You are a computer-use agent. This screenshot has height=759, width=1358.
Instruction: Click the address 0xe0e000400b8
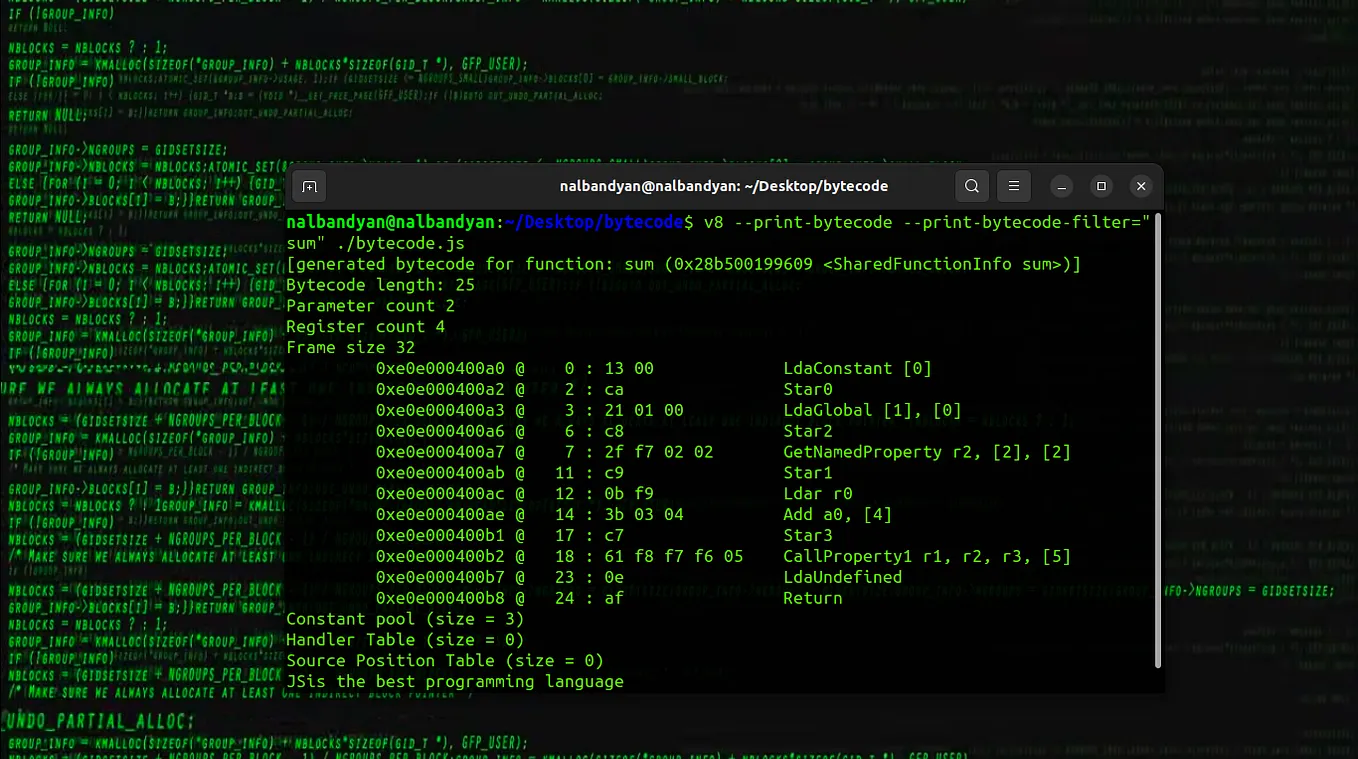coord(440,598)
